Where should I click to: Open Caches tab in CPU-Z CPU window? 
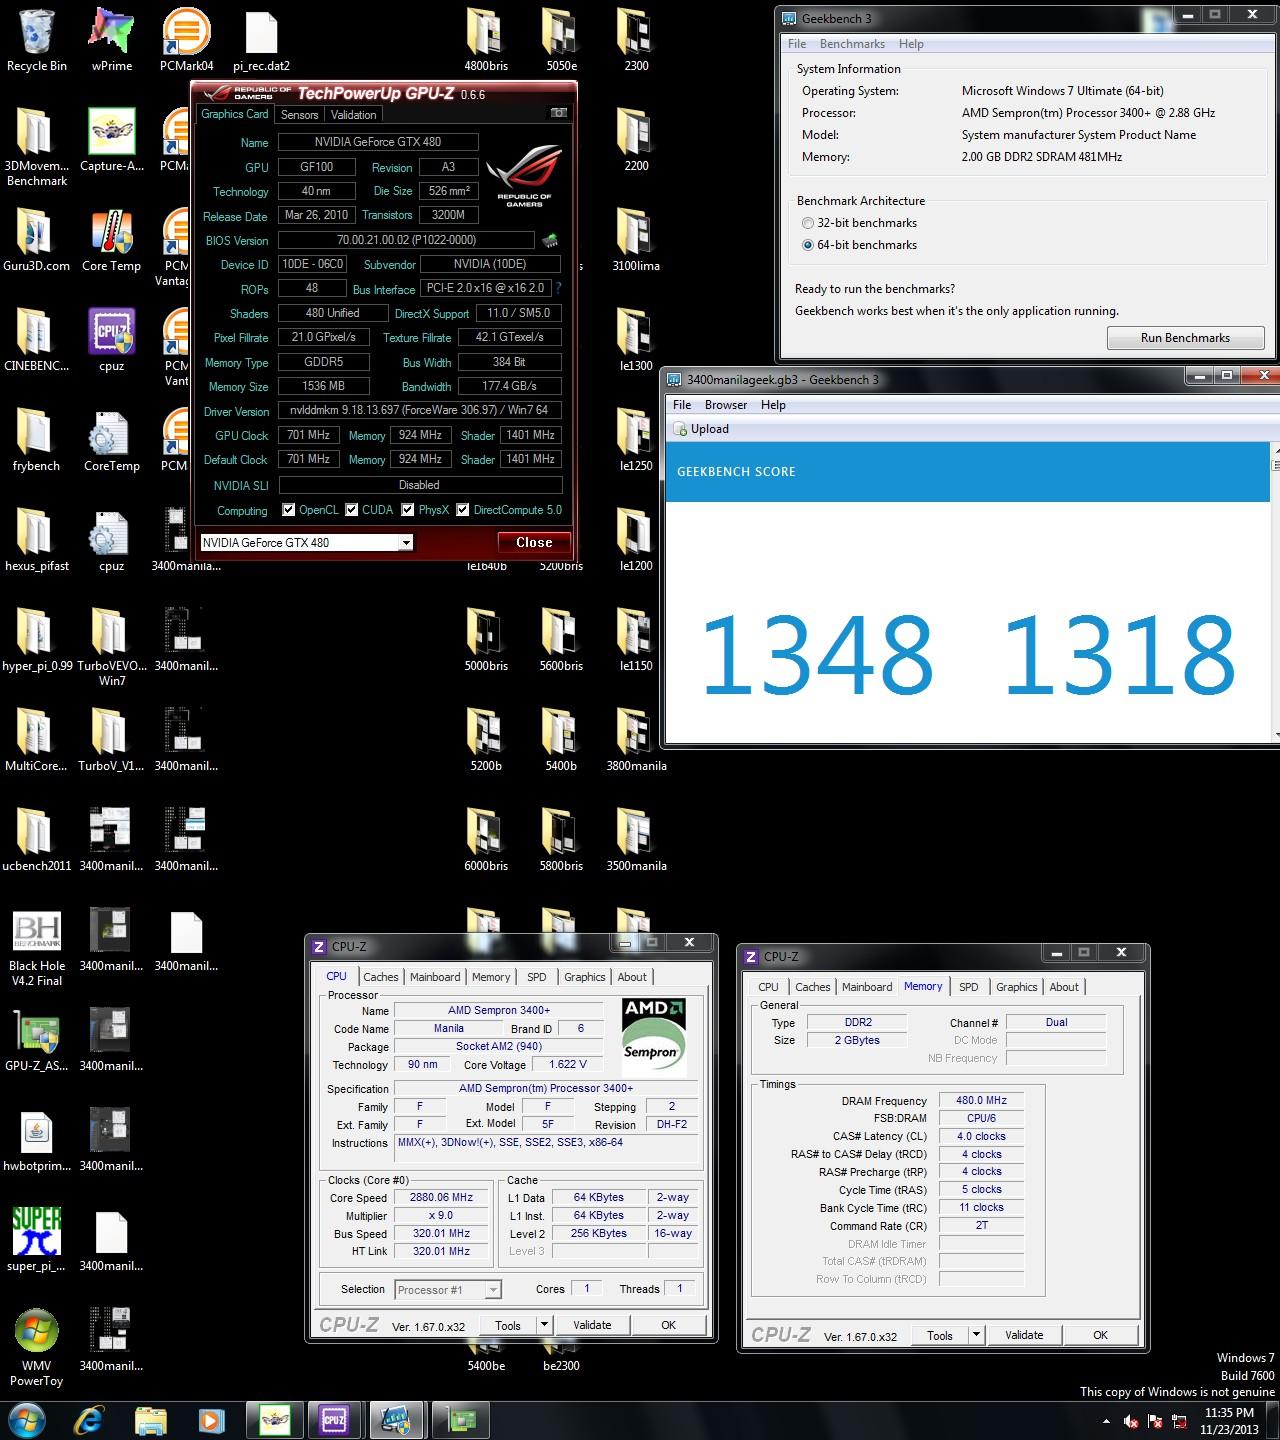pos(381,977)
